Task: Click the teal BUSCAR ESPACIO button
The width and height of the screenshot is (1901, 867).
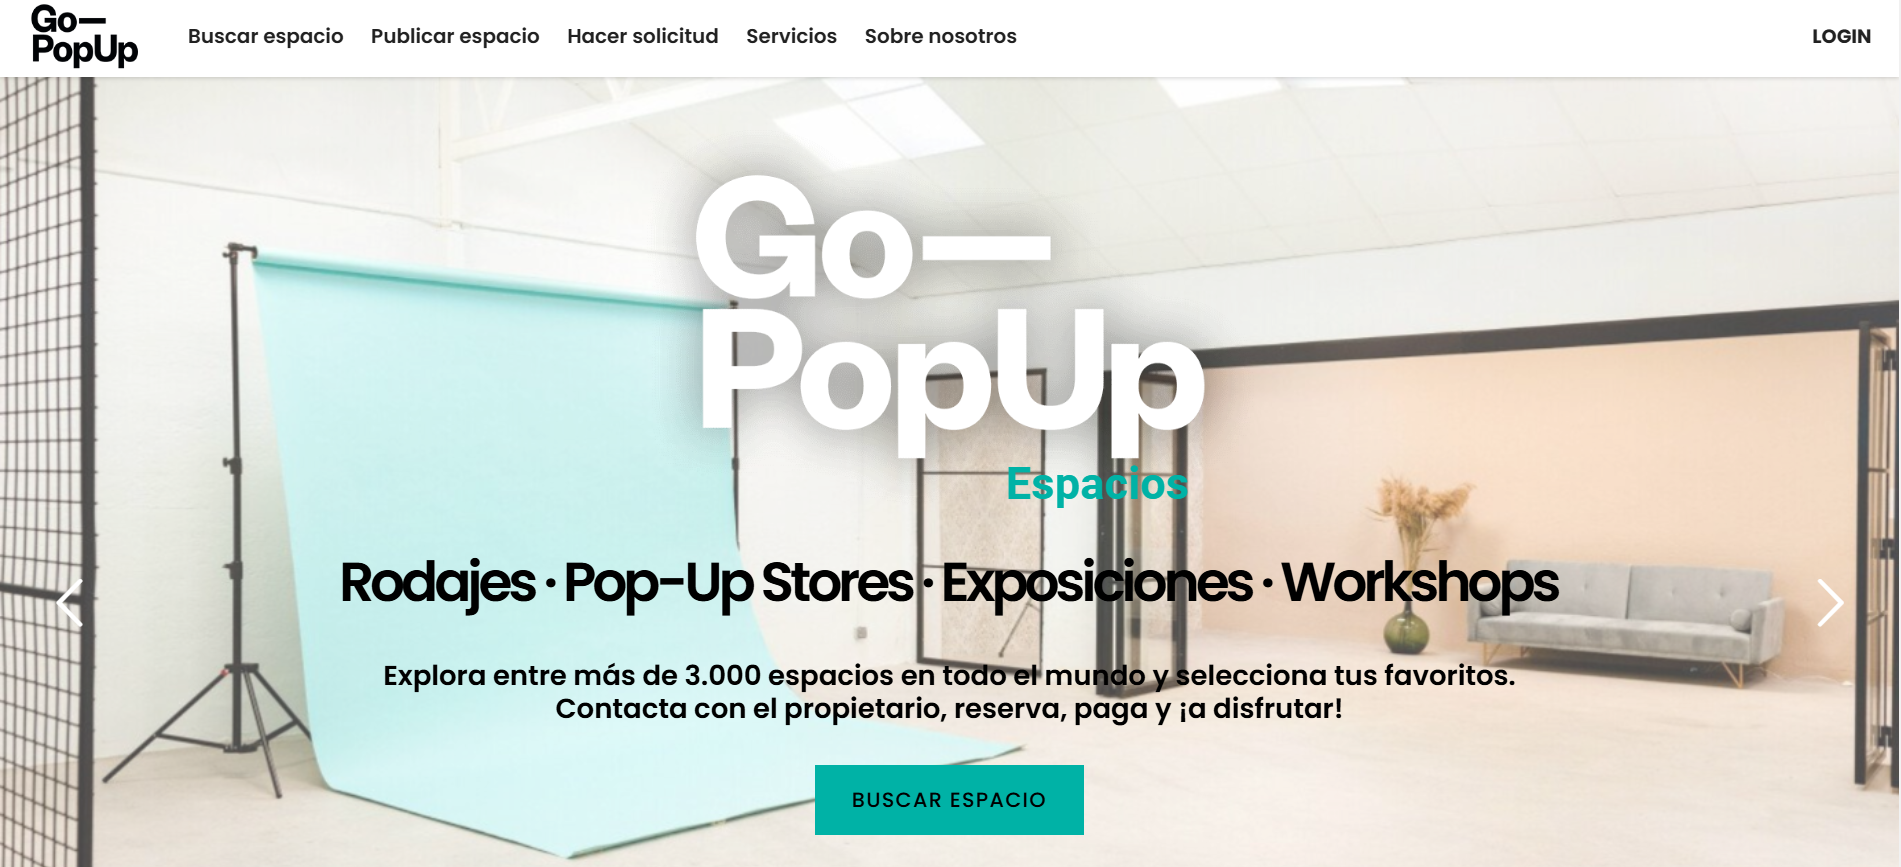Action: (x=949, y=800)
